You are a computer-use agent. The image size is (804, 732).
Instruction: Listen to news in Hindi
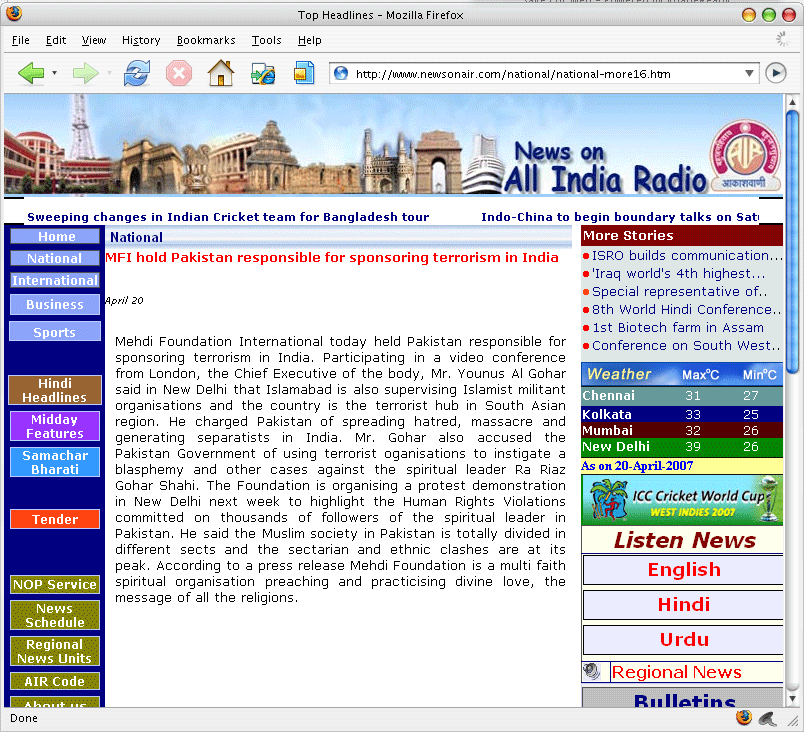tap(684, 604)
